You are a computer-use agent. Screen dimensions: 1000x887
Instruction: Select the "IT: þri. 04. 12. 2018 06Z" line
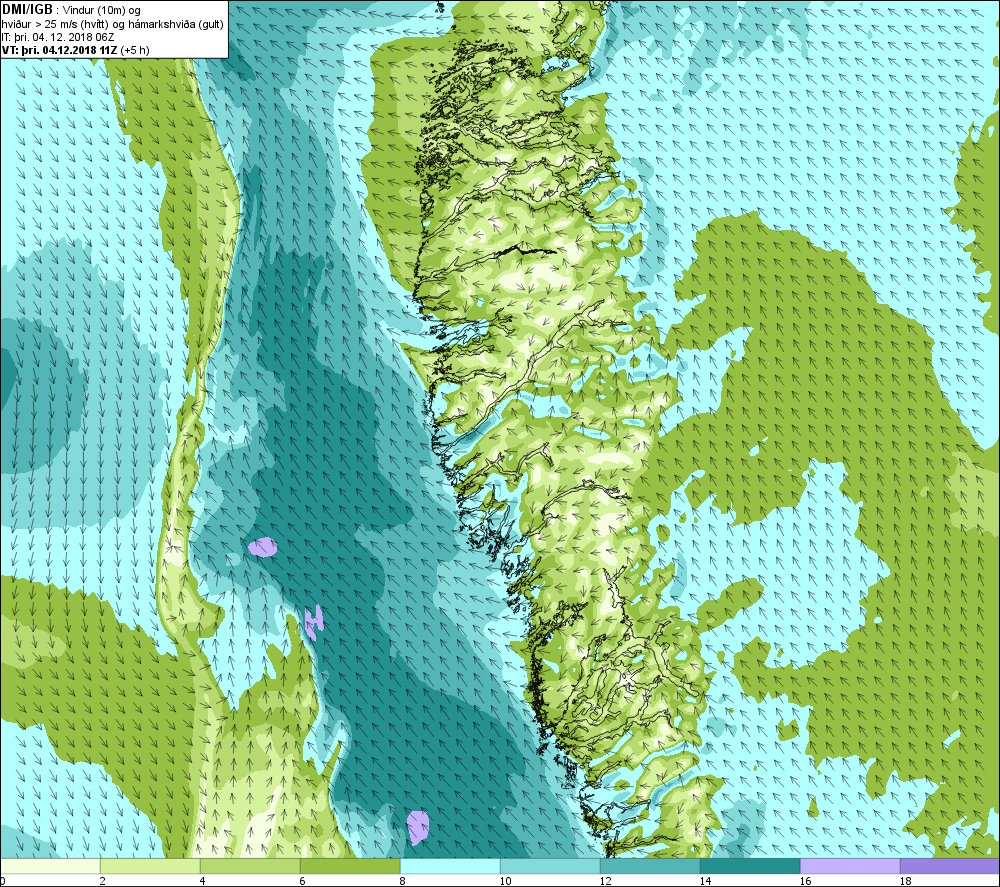coord(57,37)
